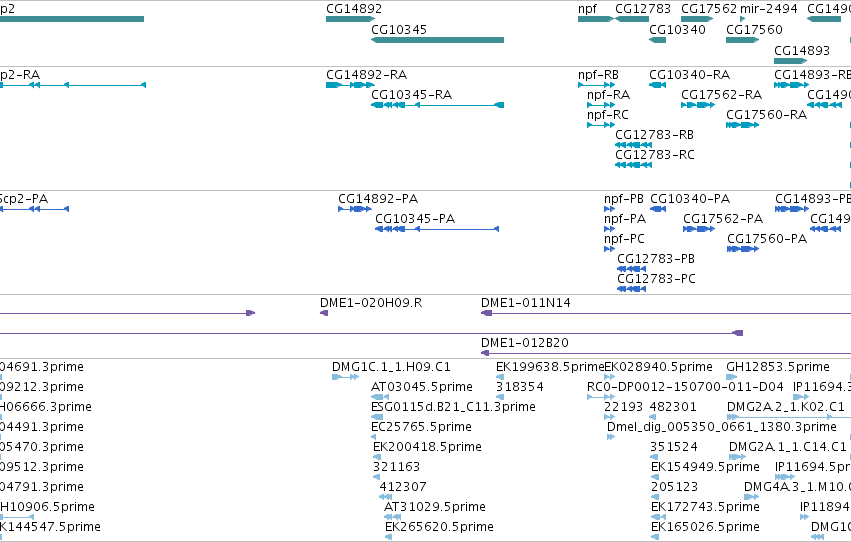The image size is (851, 542).
Task: Select the CG14892 gene bar
Action: click(350, 19)
